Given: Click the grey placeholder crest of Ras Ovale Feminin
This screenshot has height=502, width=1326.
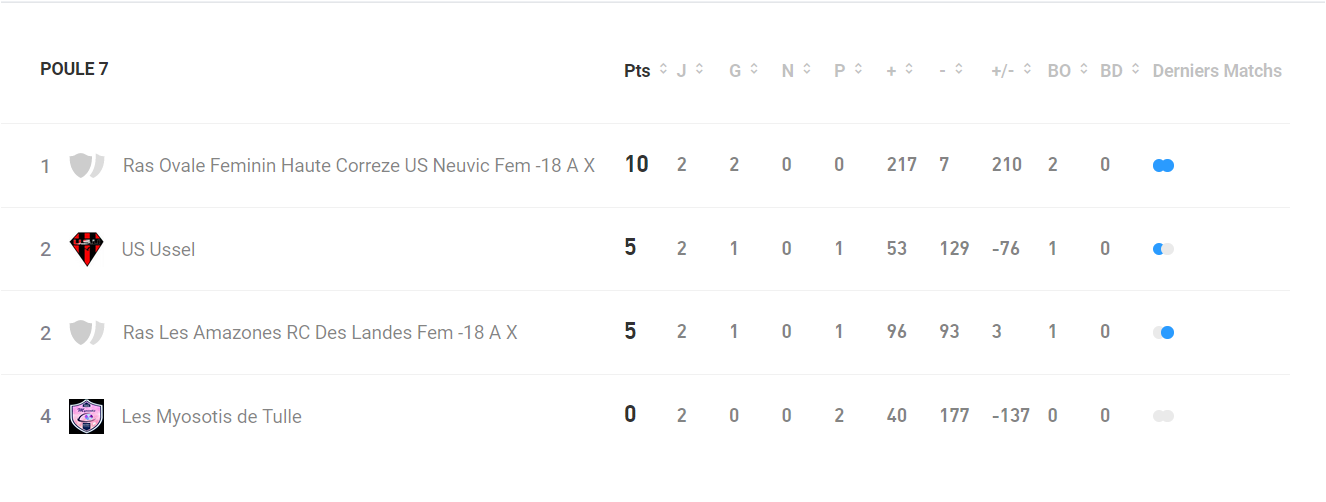Looking at the screenshot, I should [87, 166].
